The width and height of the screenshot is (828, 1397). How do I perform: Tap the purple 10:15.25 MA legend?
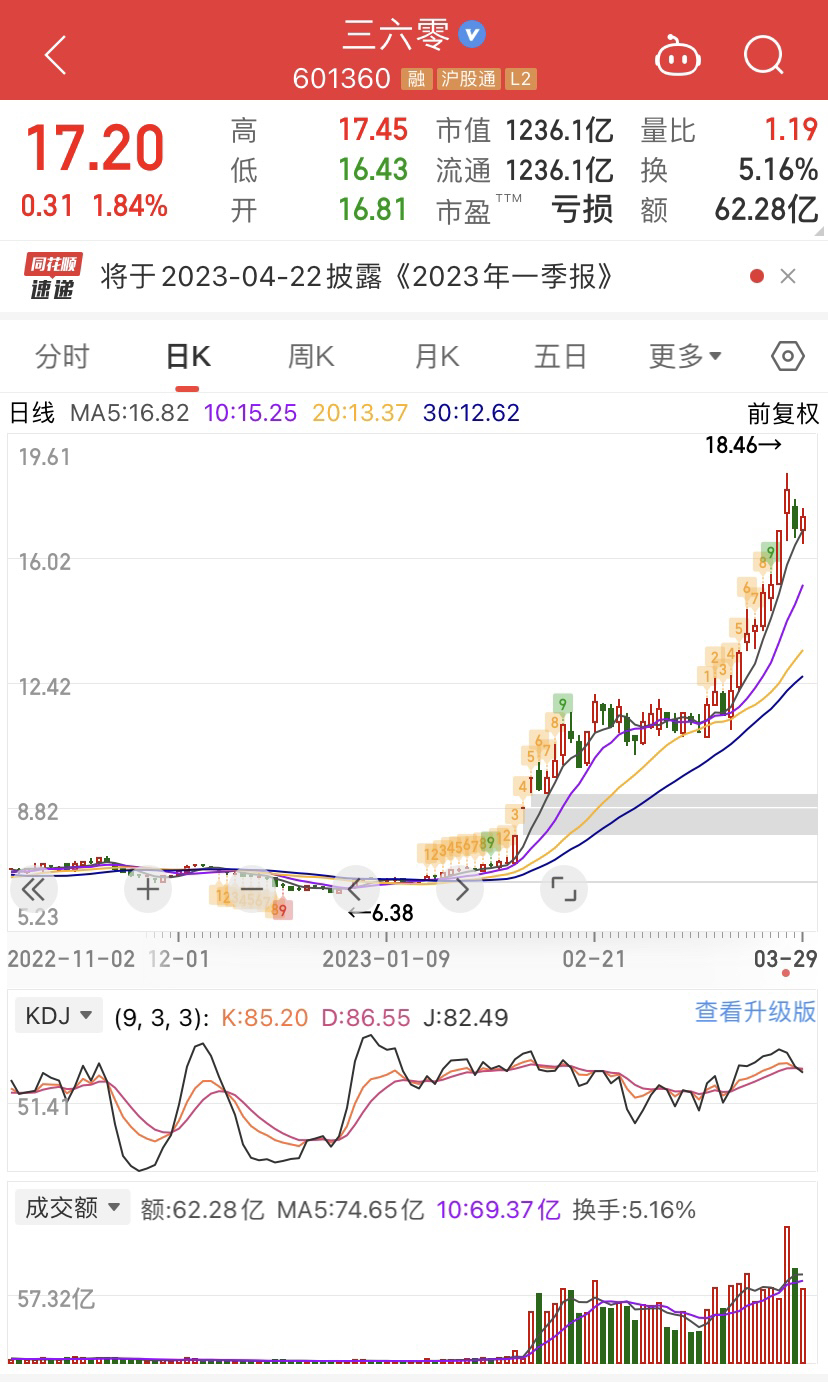point(250,413)
